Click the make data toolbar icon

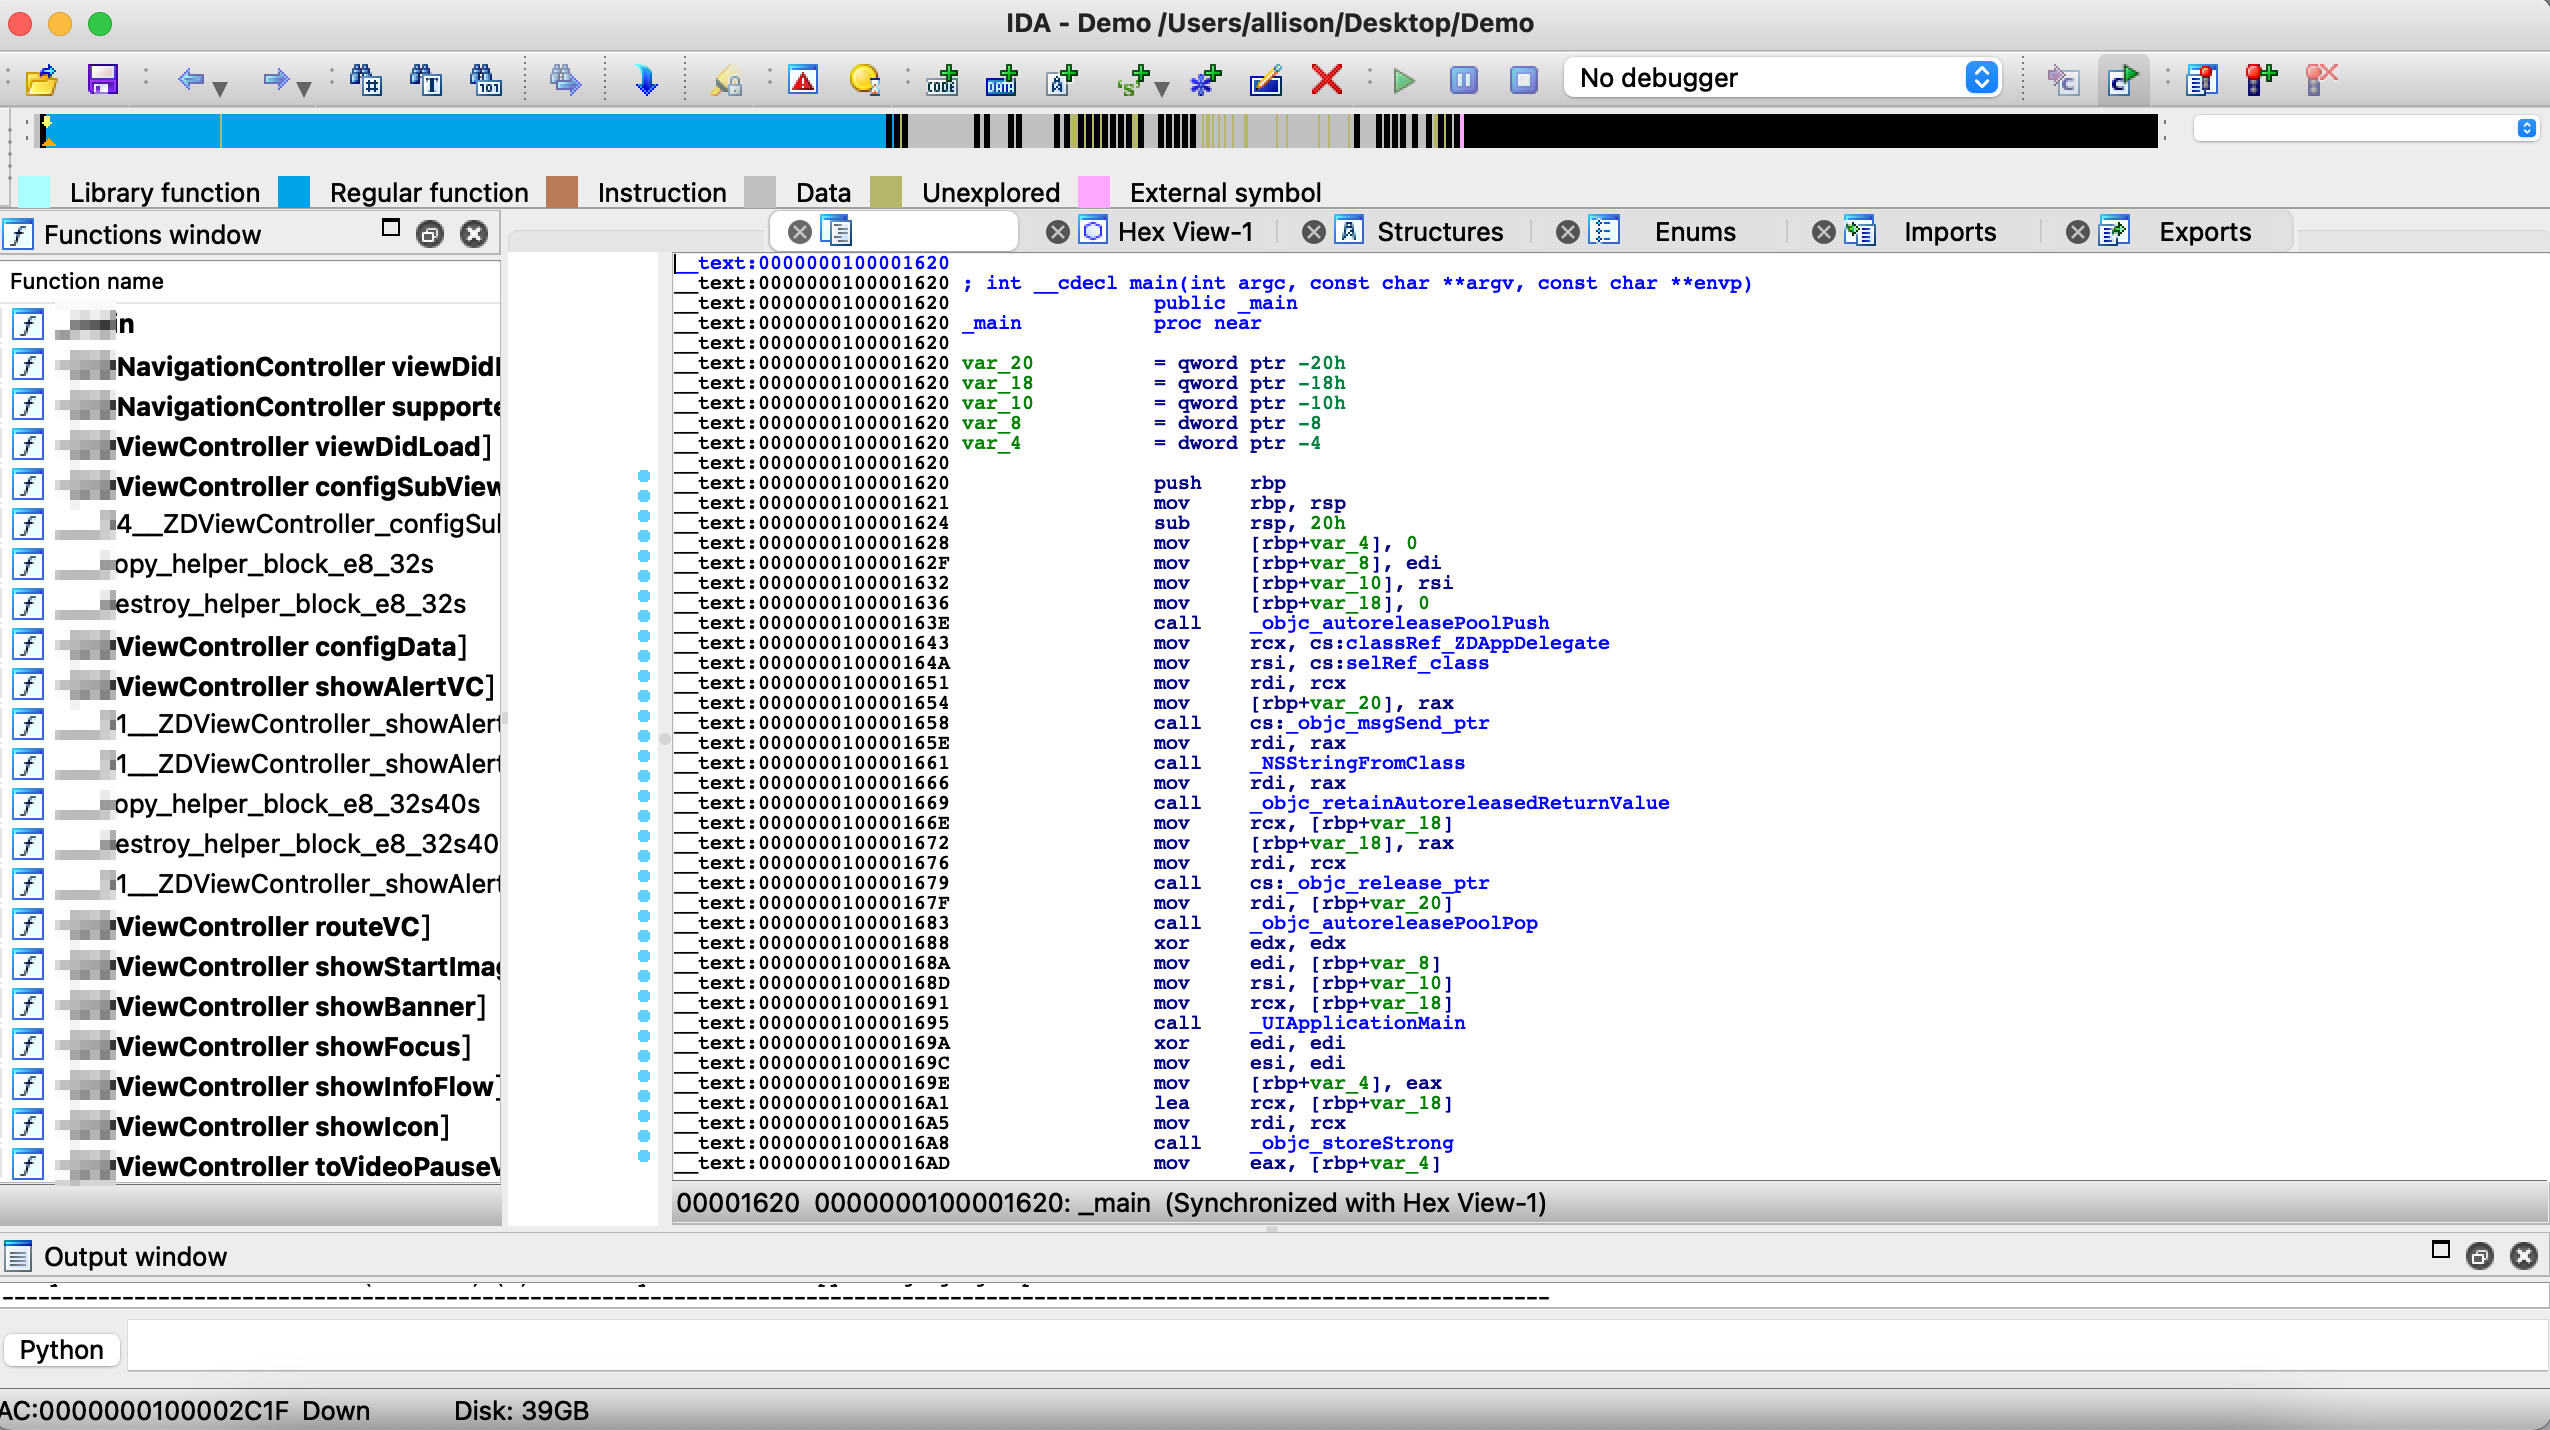pyautogui.click(x=1001, y=79)
